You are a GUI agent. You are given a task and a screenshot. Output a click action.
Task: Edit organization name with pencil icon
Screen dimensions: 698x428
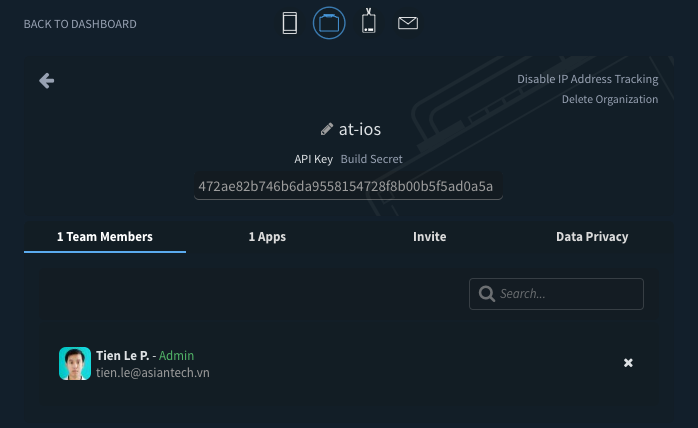327,129
